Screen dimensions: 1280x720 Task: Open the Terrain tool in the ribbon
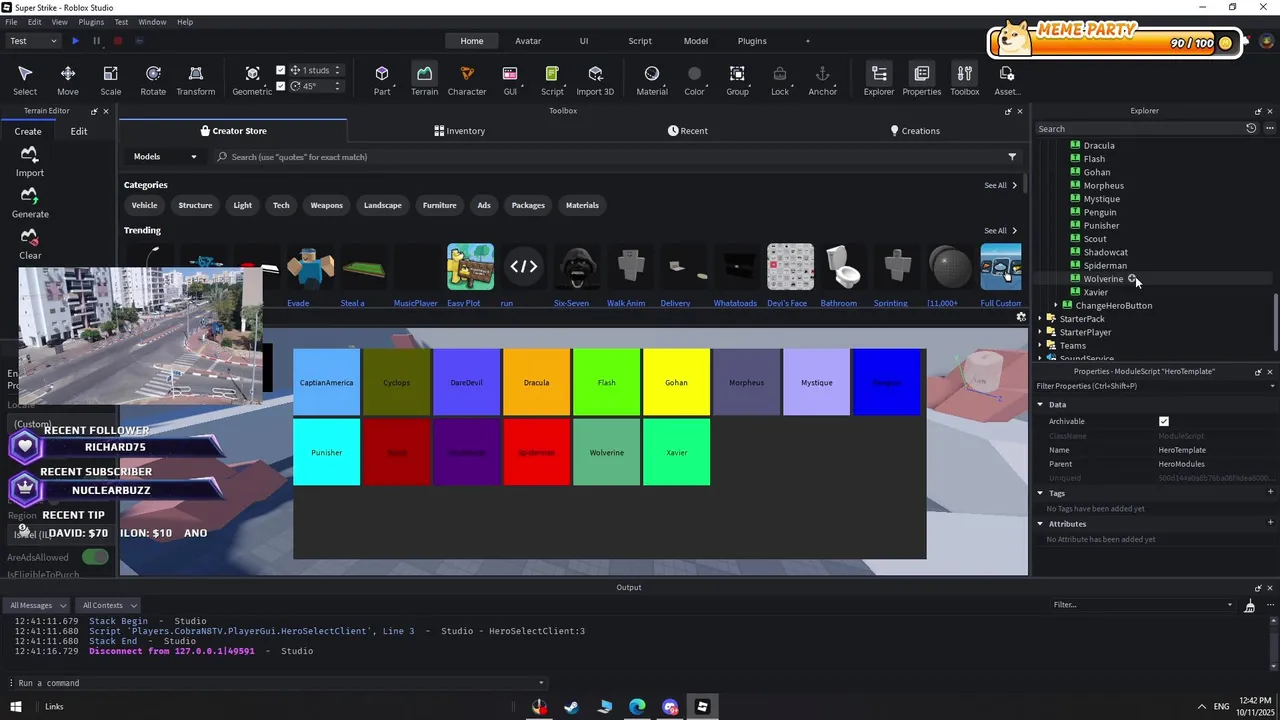click(424, 80)
